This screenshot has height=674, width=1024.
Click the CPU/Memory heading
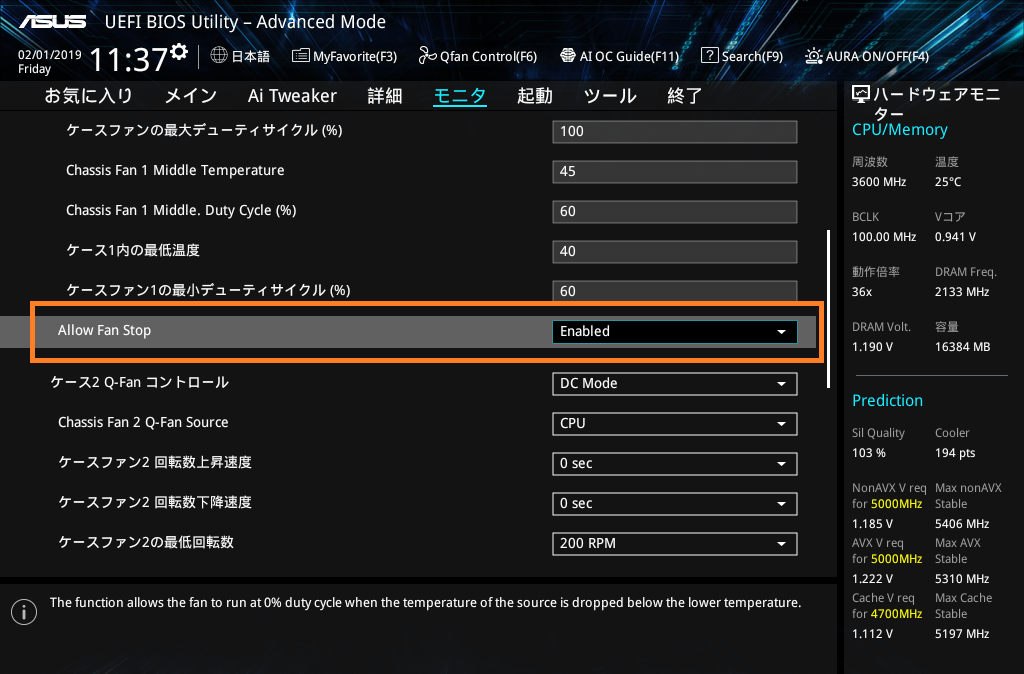[x=900, y=129]
